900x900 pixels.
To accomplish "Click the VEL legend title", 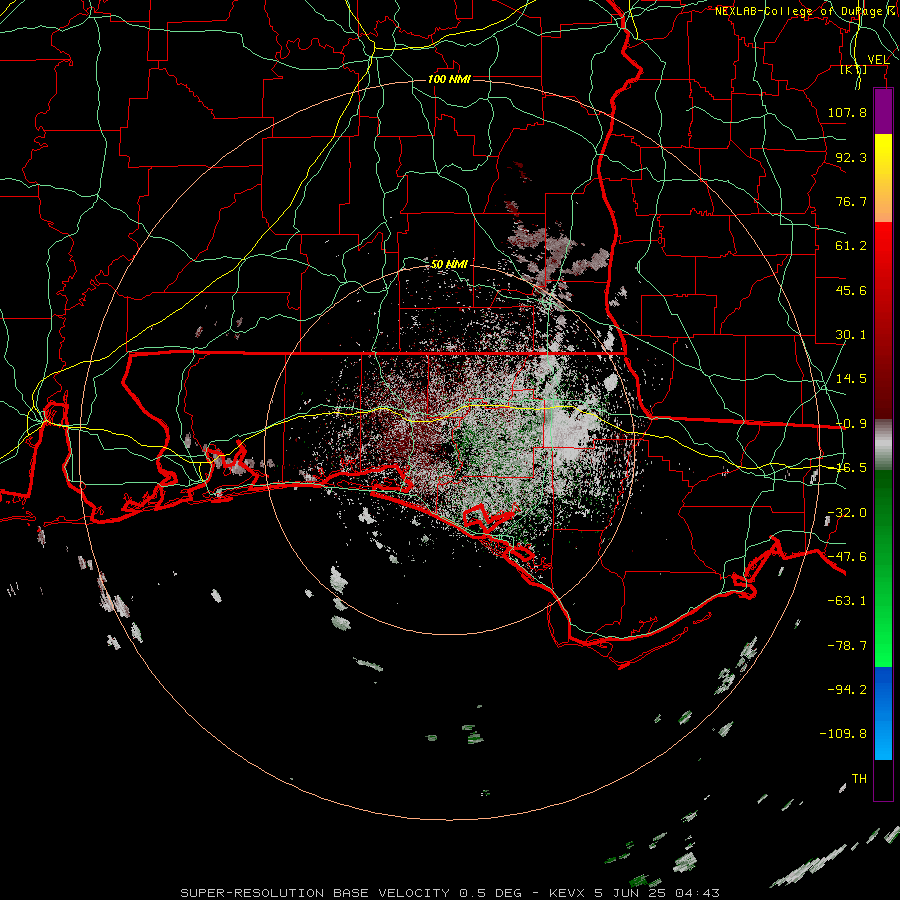I will pos(878,60).
